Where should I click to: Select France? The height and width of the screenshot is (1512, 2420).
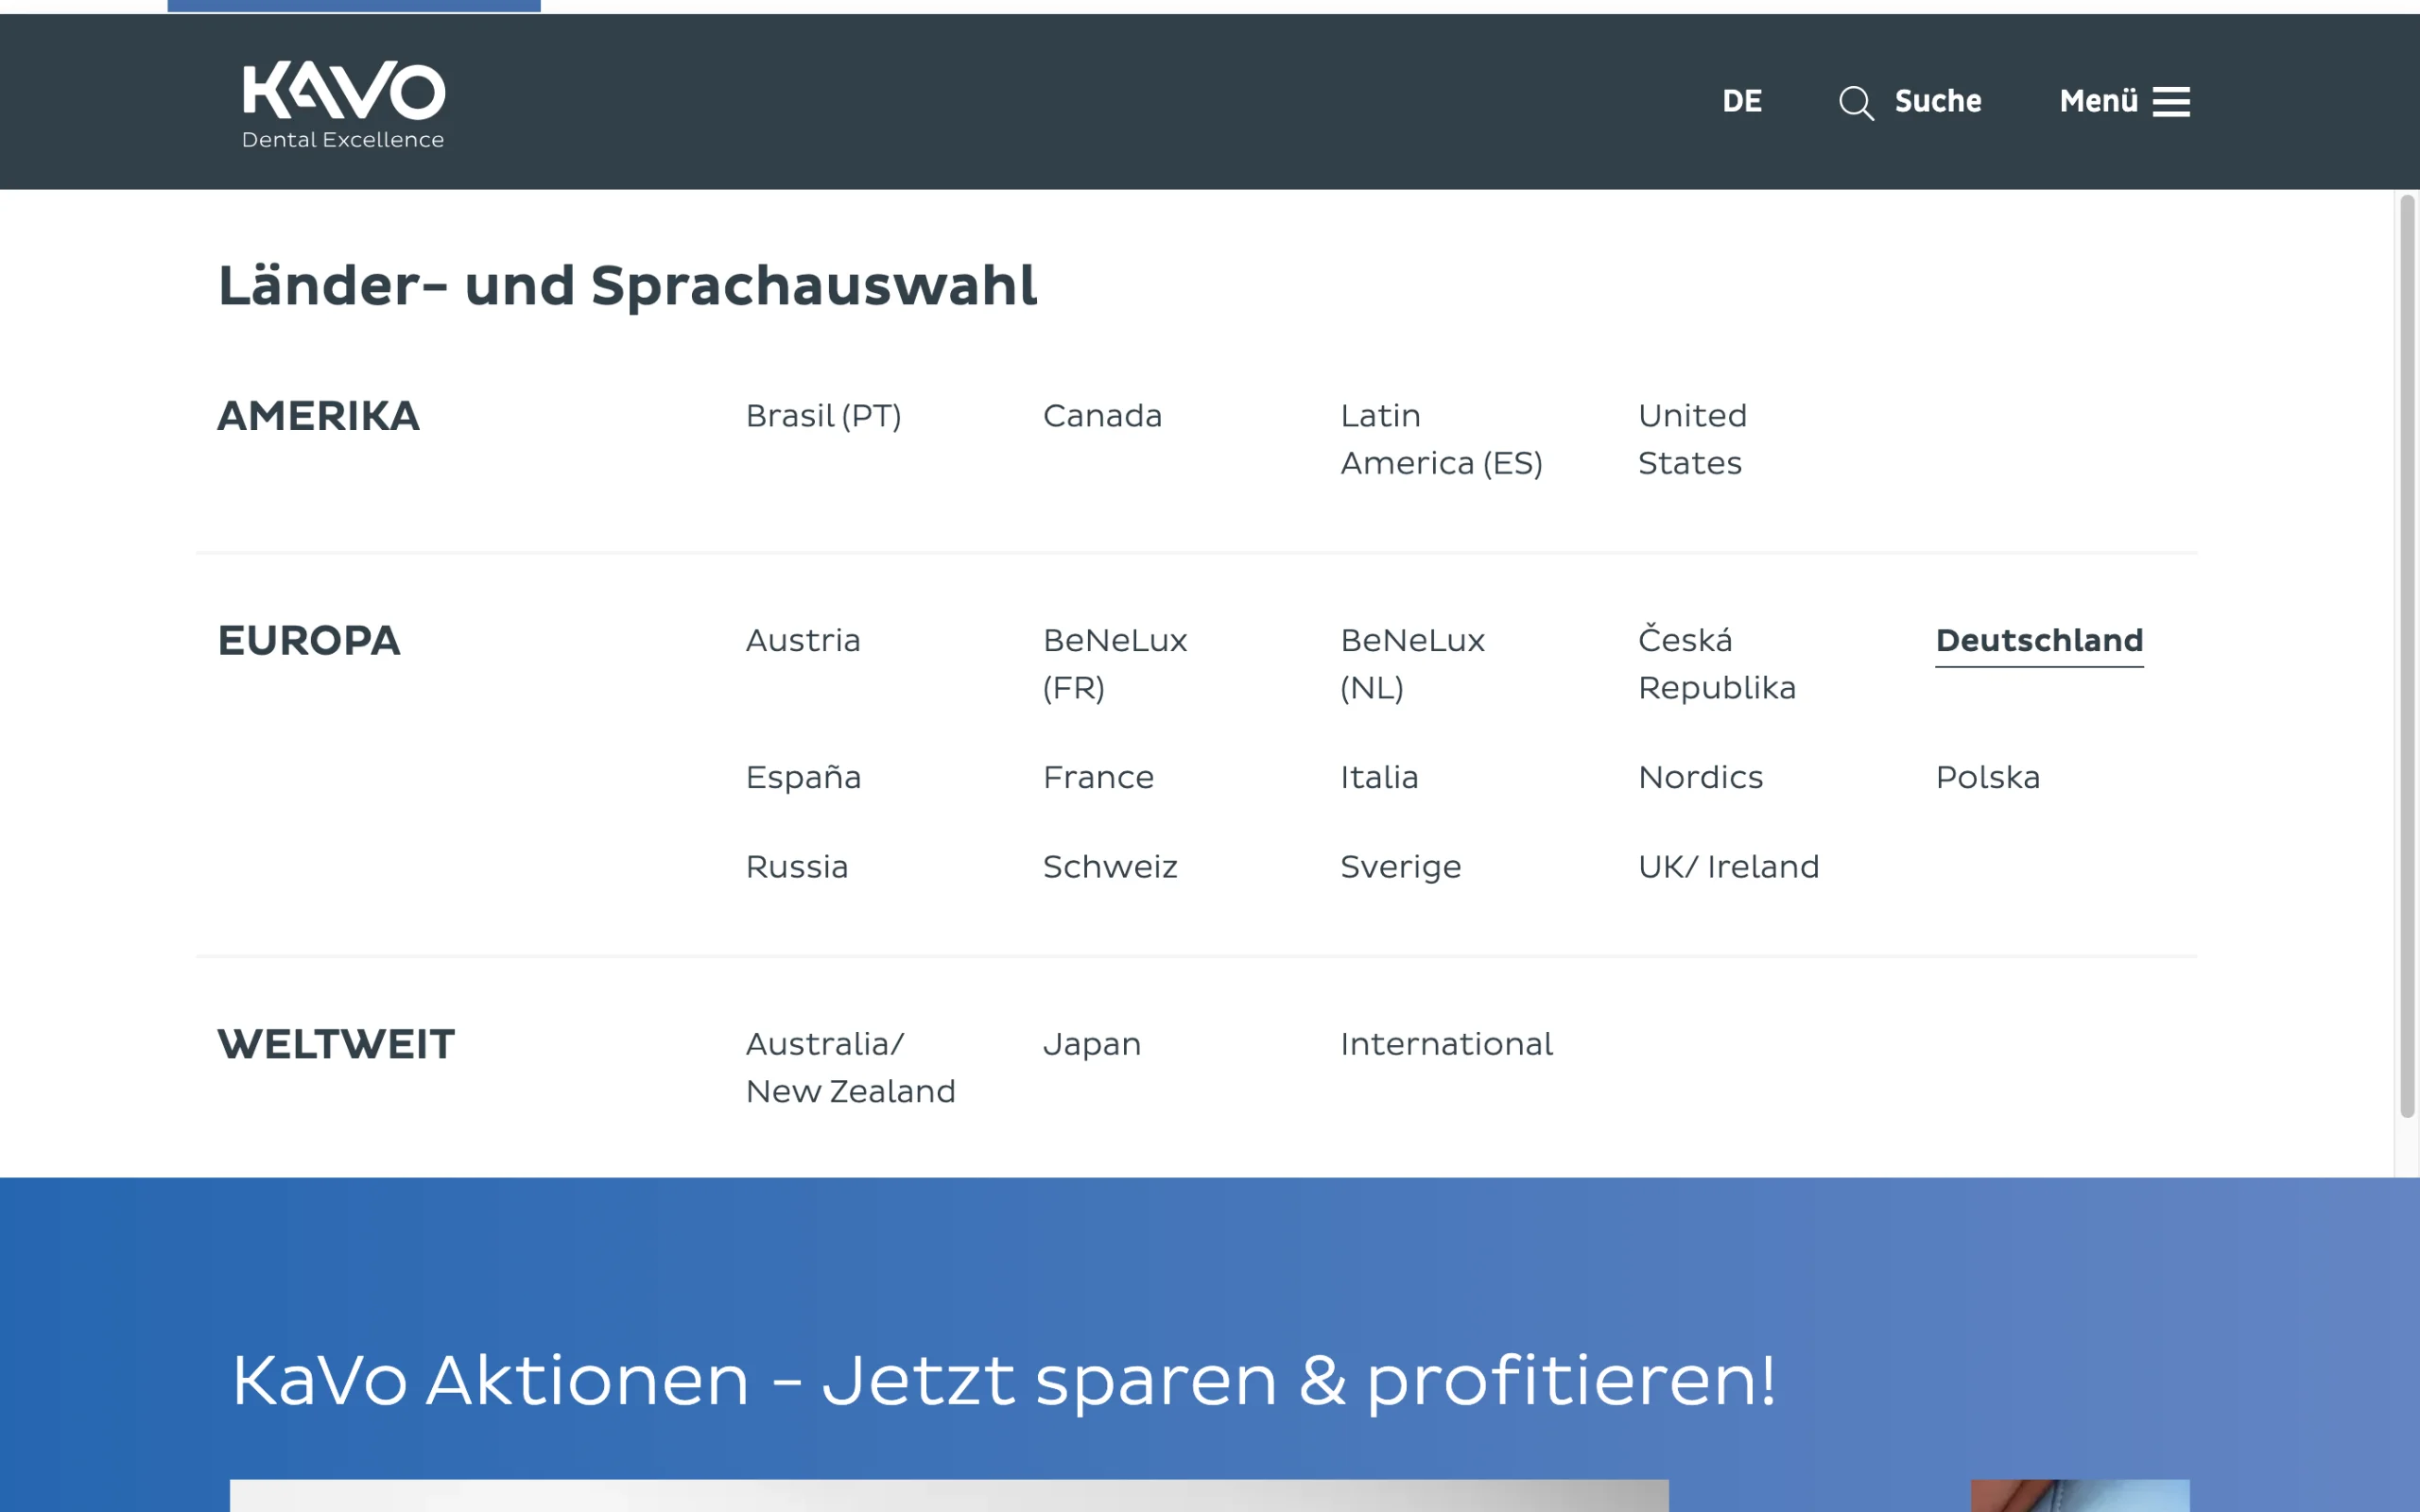(1098, 778)
